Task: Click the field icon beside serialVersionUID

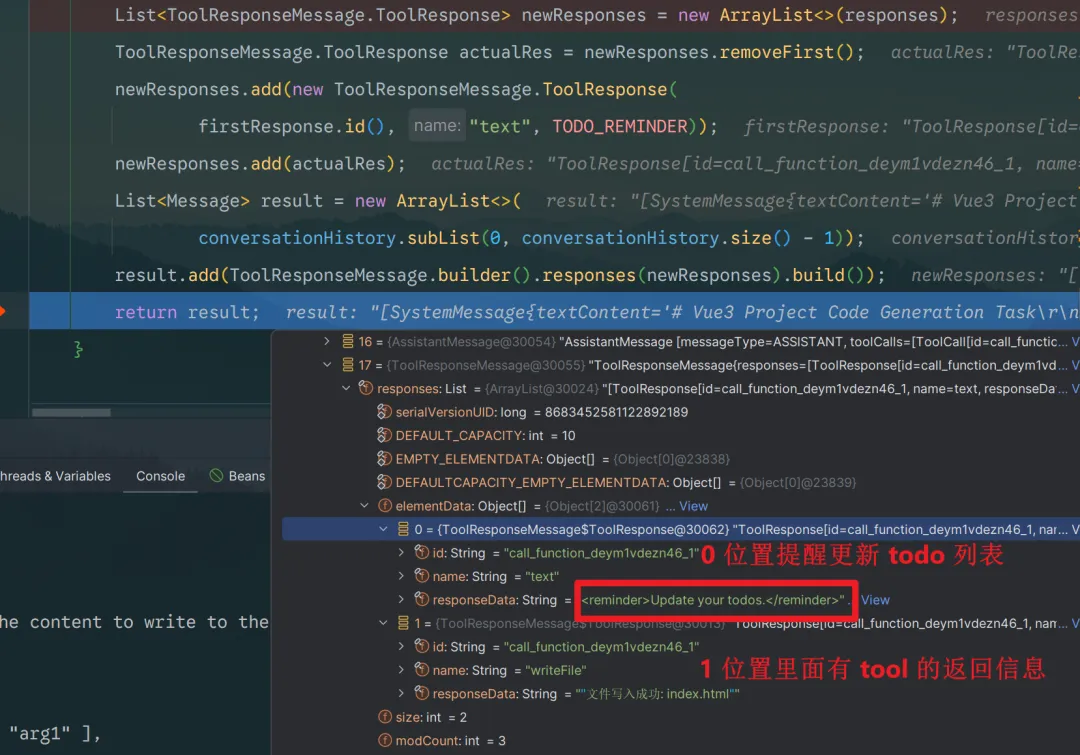Action: click(384, 412)
